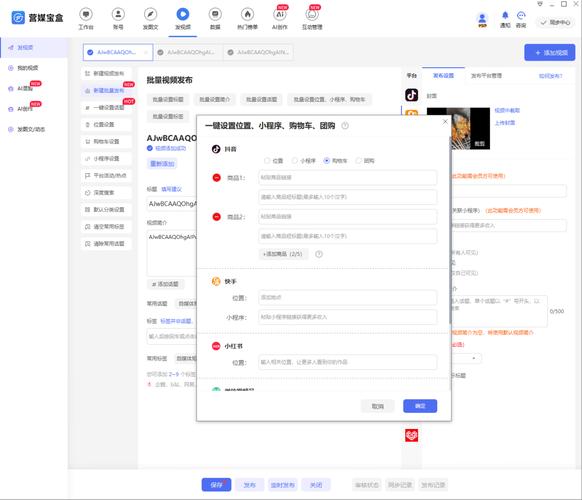Switch to third video tab AJwBCAAQOhgAIN...
This screenshot has width=582, height=500.
point(259,52)
